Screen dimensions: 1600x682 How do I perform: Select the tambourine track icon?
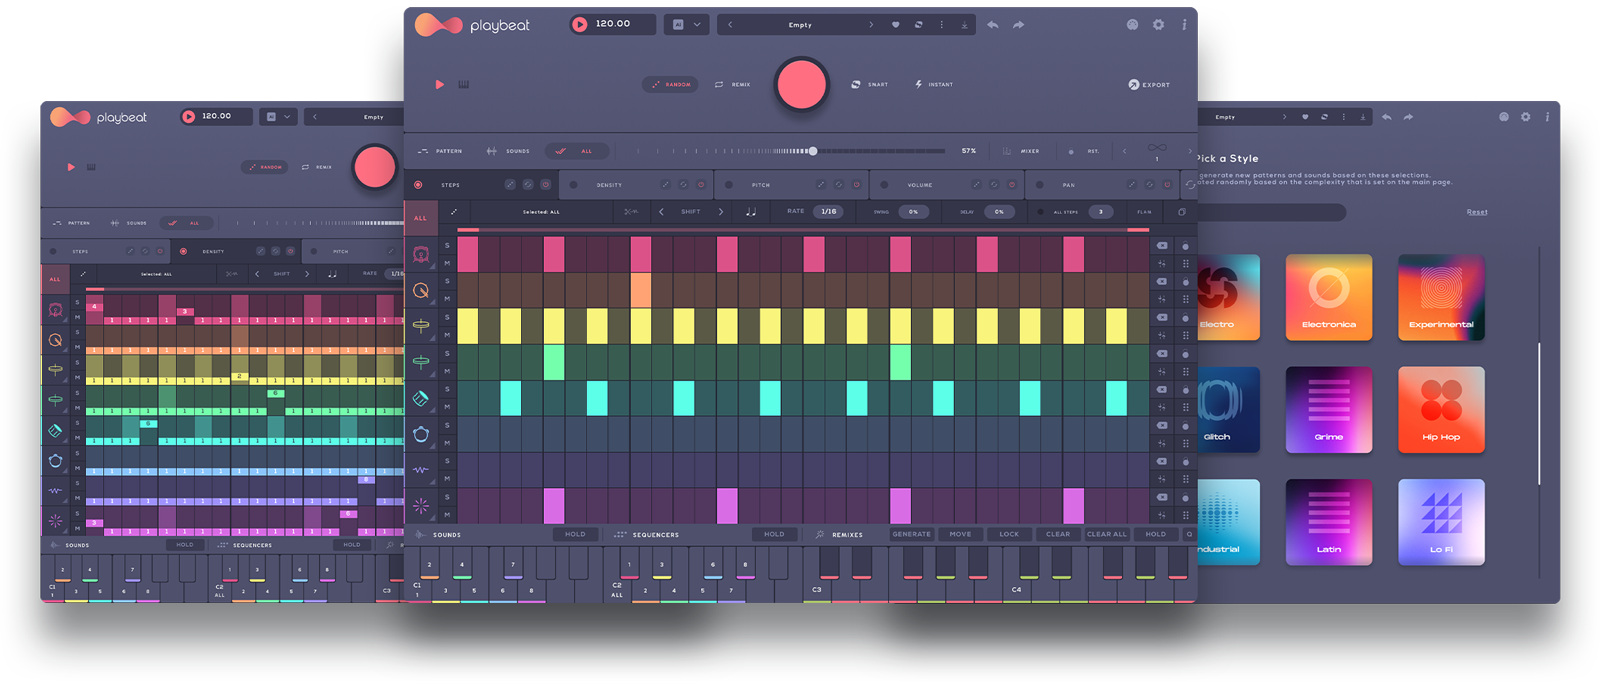pyautogui.click(x=421, y=434)
